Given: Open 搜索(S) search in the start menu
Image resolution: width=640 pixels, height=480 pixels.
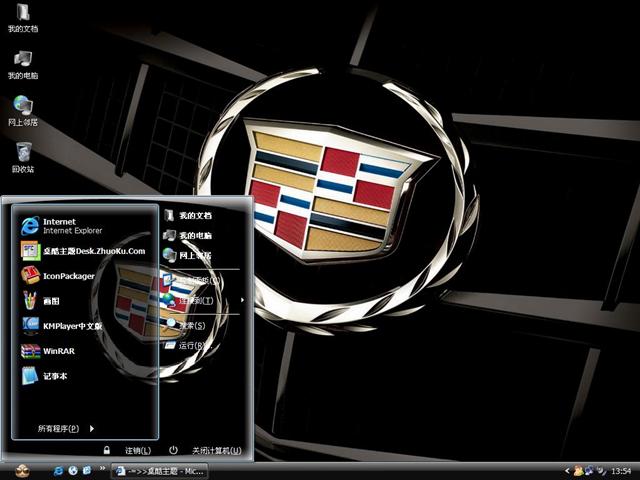Looking at the screenshot, I should 185,325.
